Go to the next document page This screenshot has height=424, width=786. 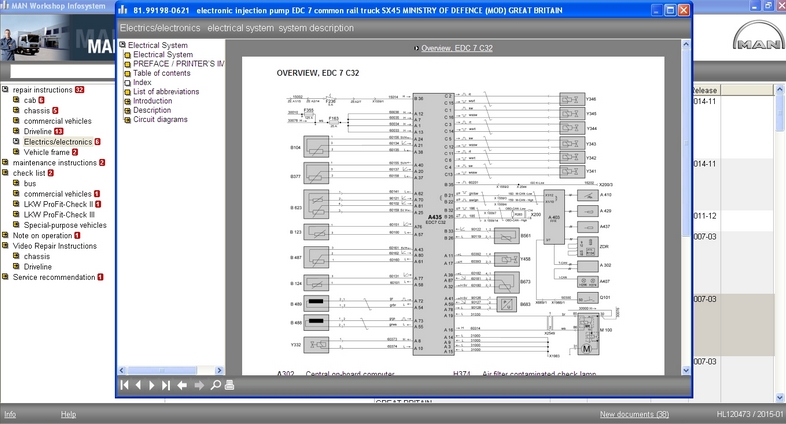click(152, 385)
